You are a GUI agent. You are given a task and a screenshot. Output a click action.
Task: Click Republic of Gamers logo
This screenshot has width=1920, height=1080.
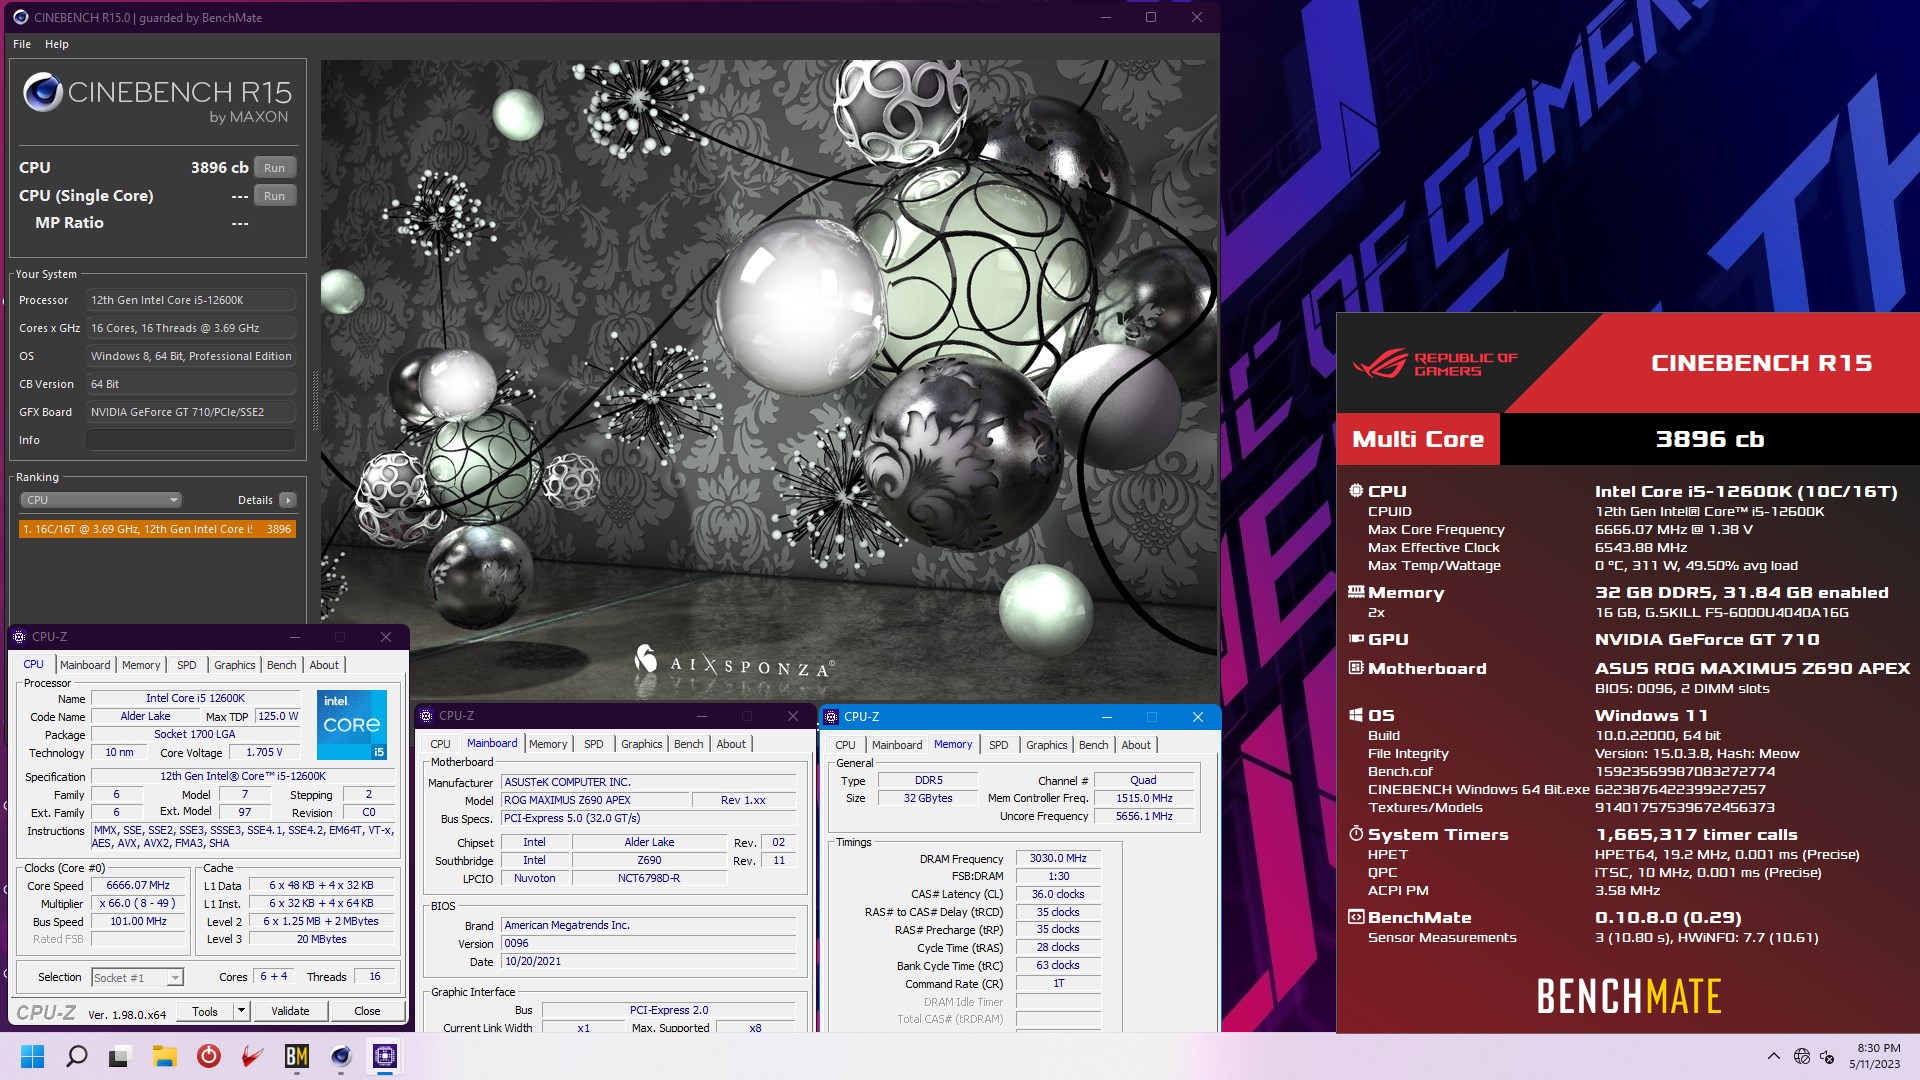point(1435,364)
